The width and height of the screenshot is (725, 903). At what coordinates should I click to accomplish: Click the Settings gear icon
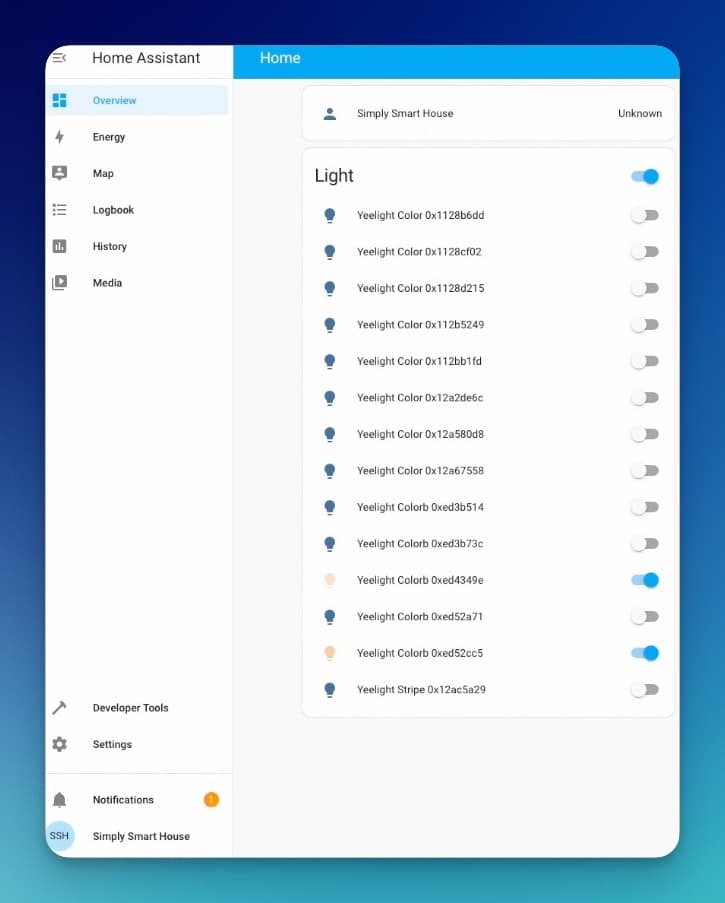click(59, 744)
